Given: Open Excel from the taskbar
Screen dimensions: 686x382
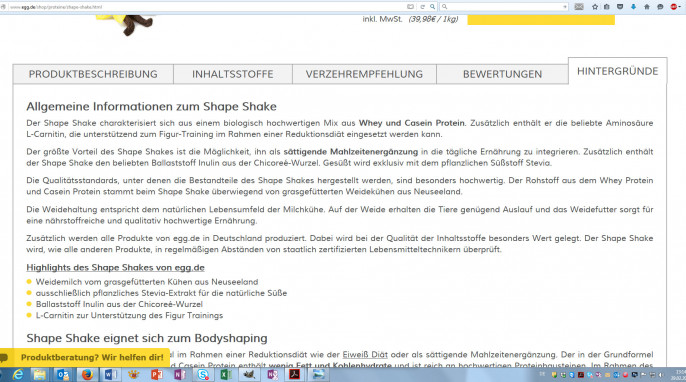Looking at the screenshot, I should (226, 375).
